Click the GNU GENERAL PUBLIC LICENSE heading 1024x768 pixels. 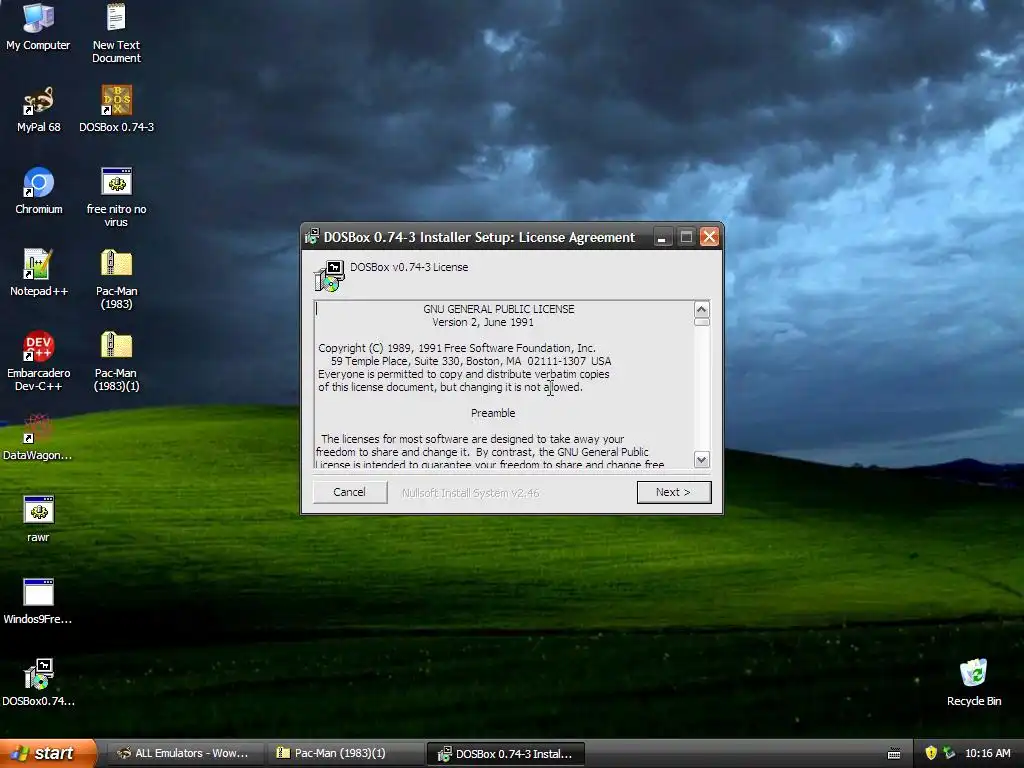[499, 309]
